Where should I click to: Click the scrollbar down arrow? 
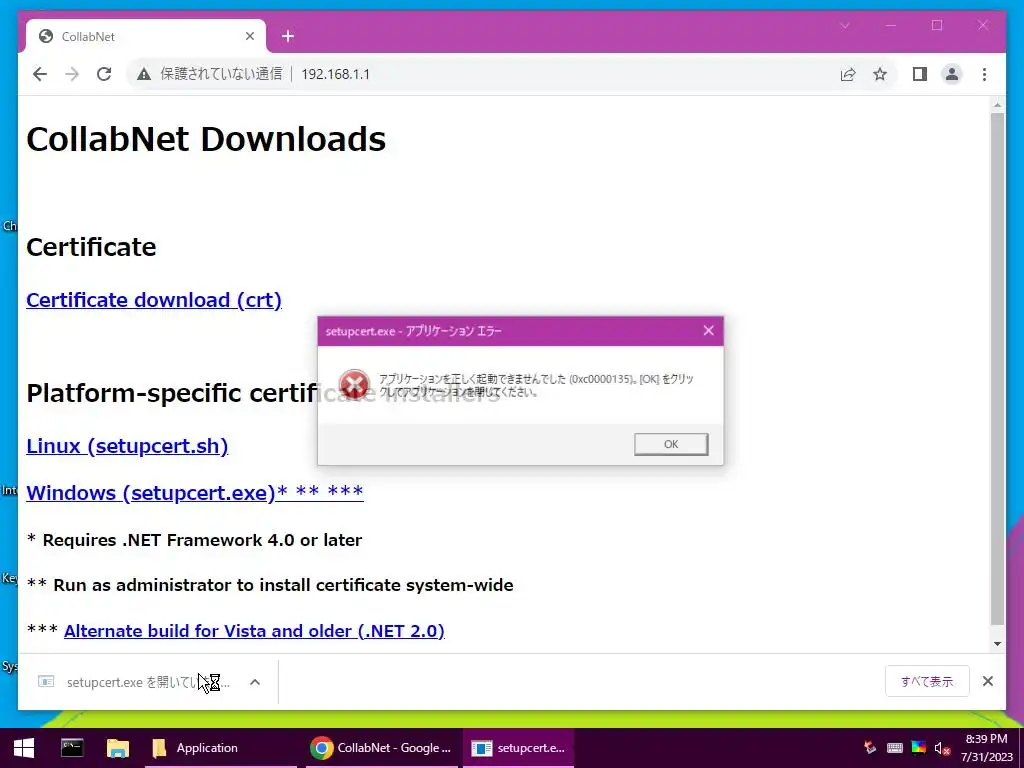997,644
